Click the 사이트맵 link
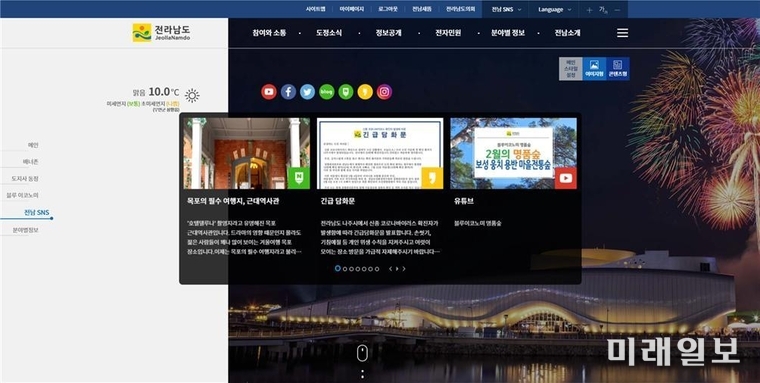 point(315,9)
